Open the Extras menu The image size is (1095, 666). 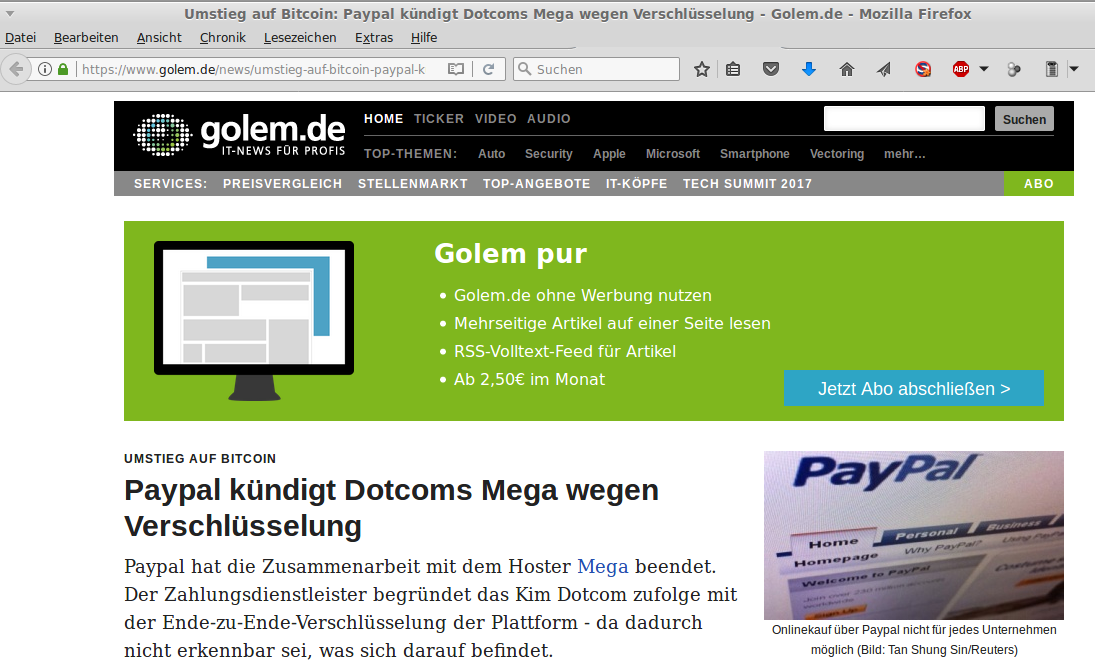tap(374, 38)
